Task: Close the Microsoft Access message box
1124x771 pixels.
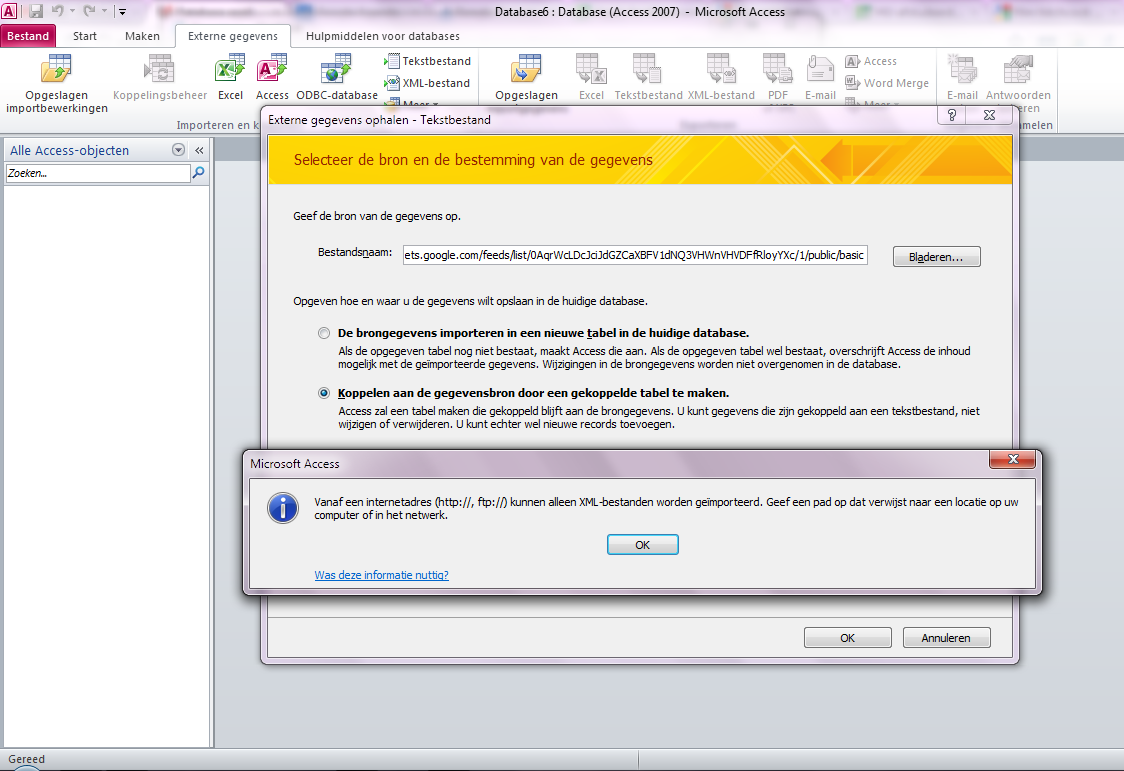Action: [x=1013, y=459]
